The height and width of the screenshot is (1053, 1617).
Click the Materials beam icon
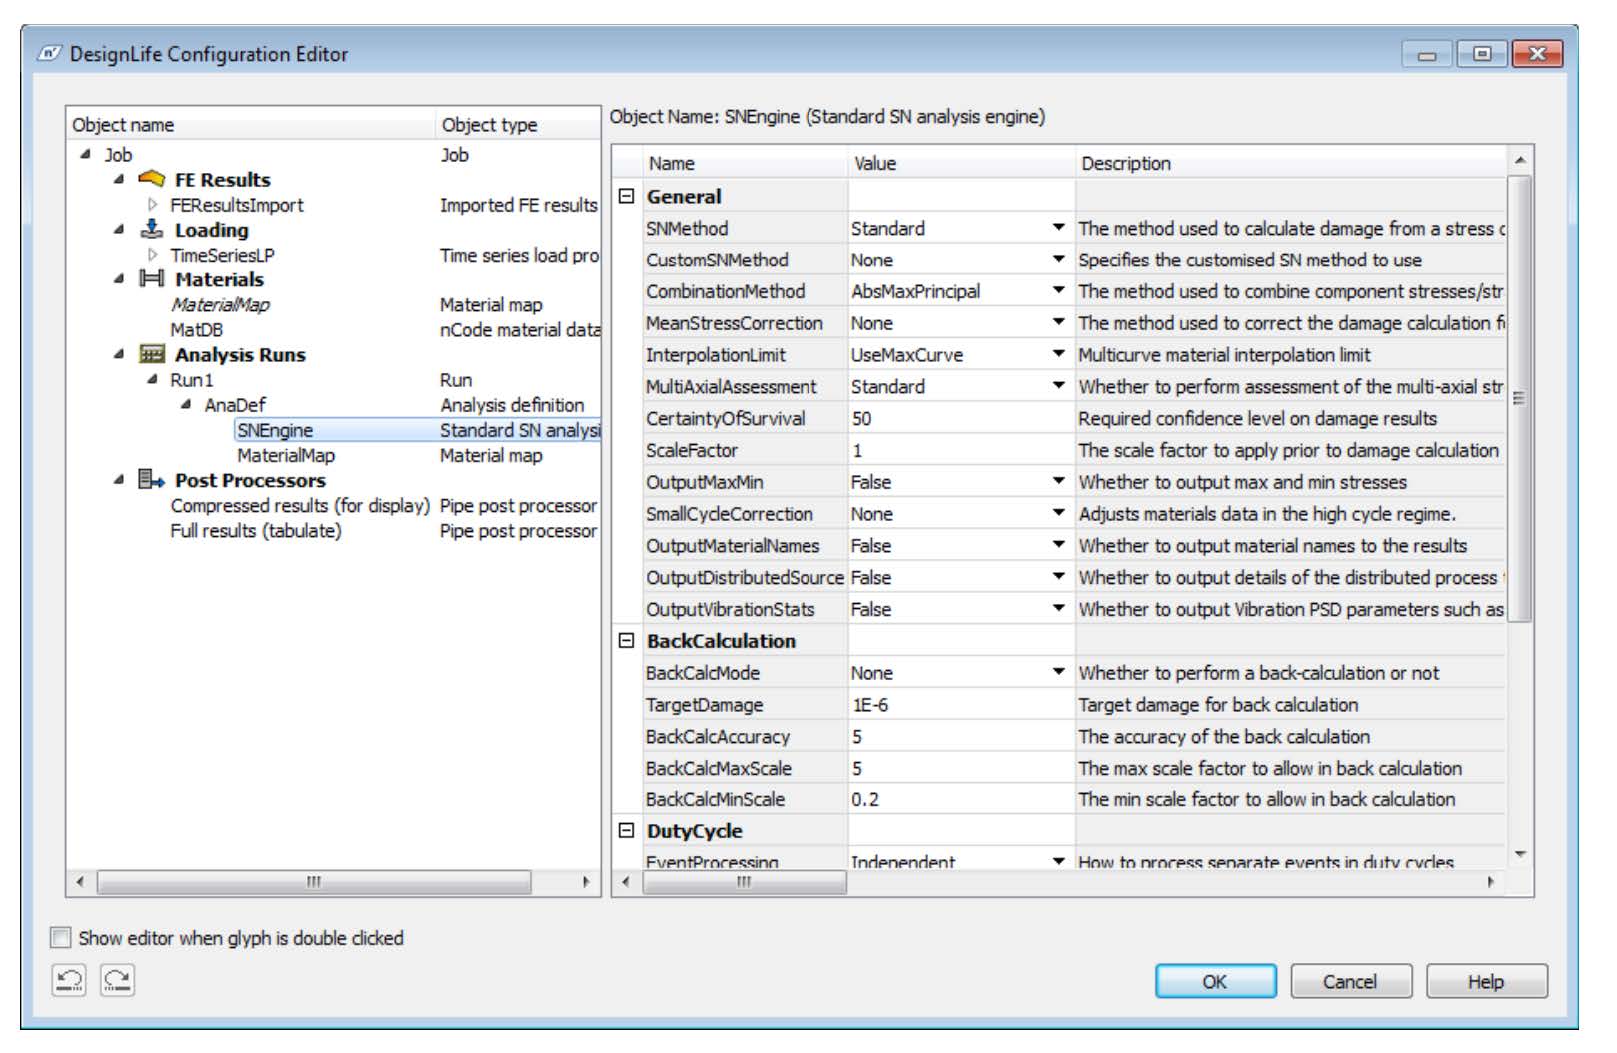coord(150,280)
